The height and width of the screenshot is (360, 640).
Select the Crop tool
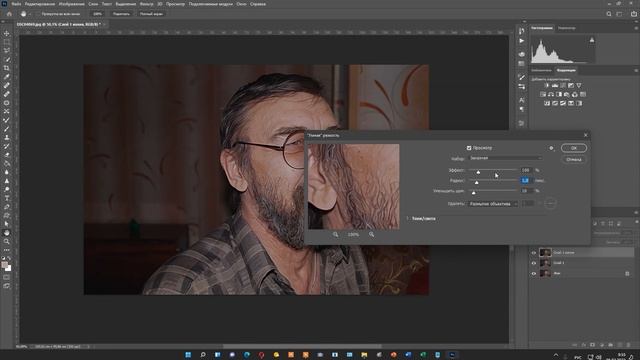(x=7, y=68)
